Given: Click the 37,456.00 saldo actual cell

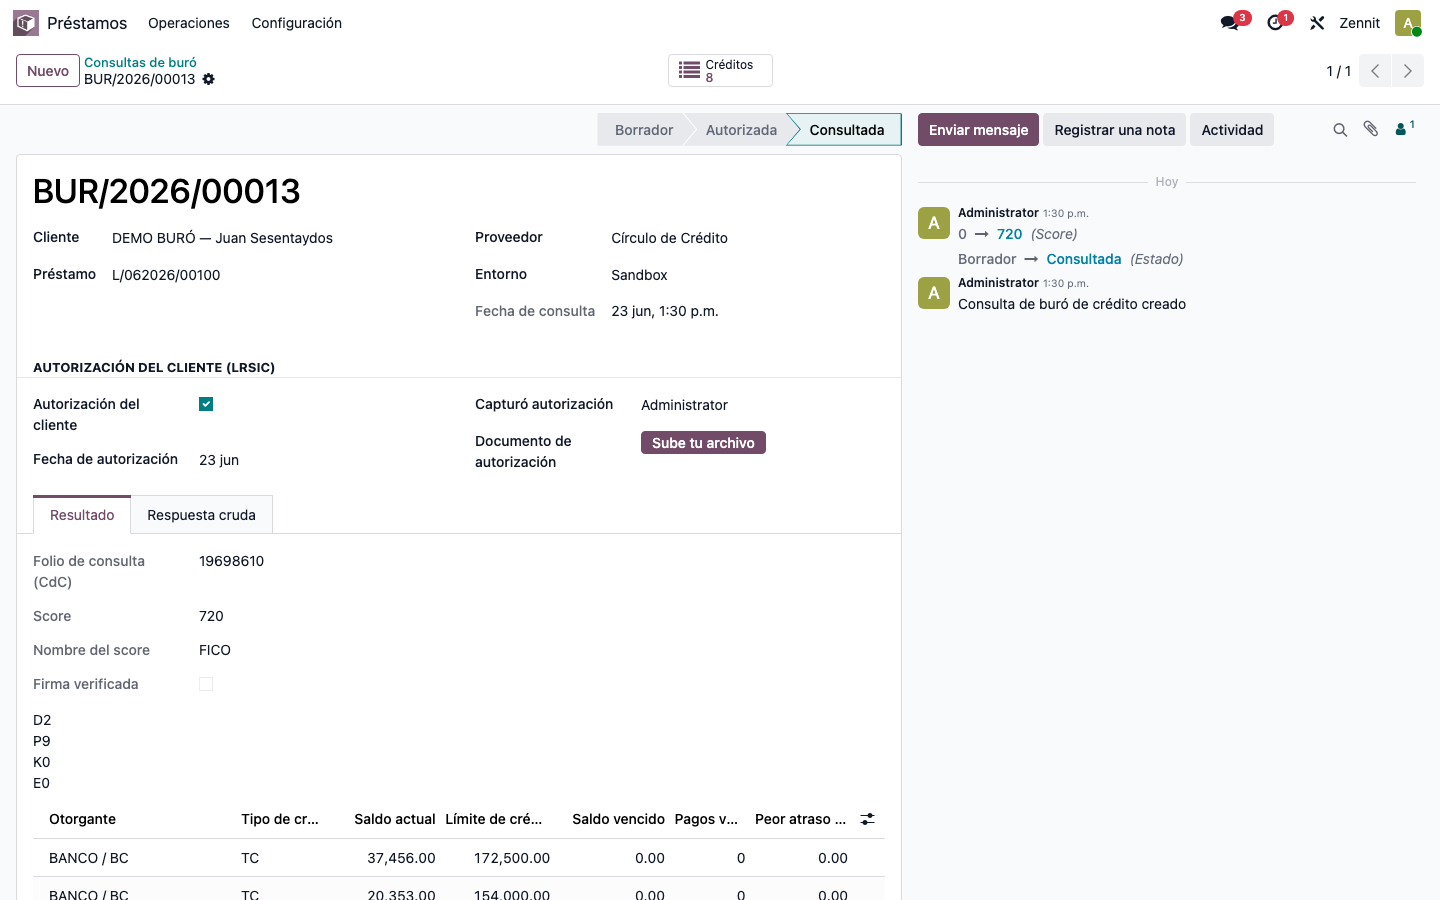Looking at the screenshot, I should click(401, 858).
